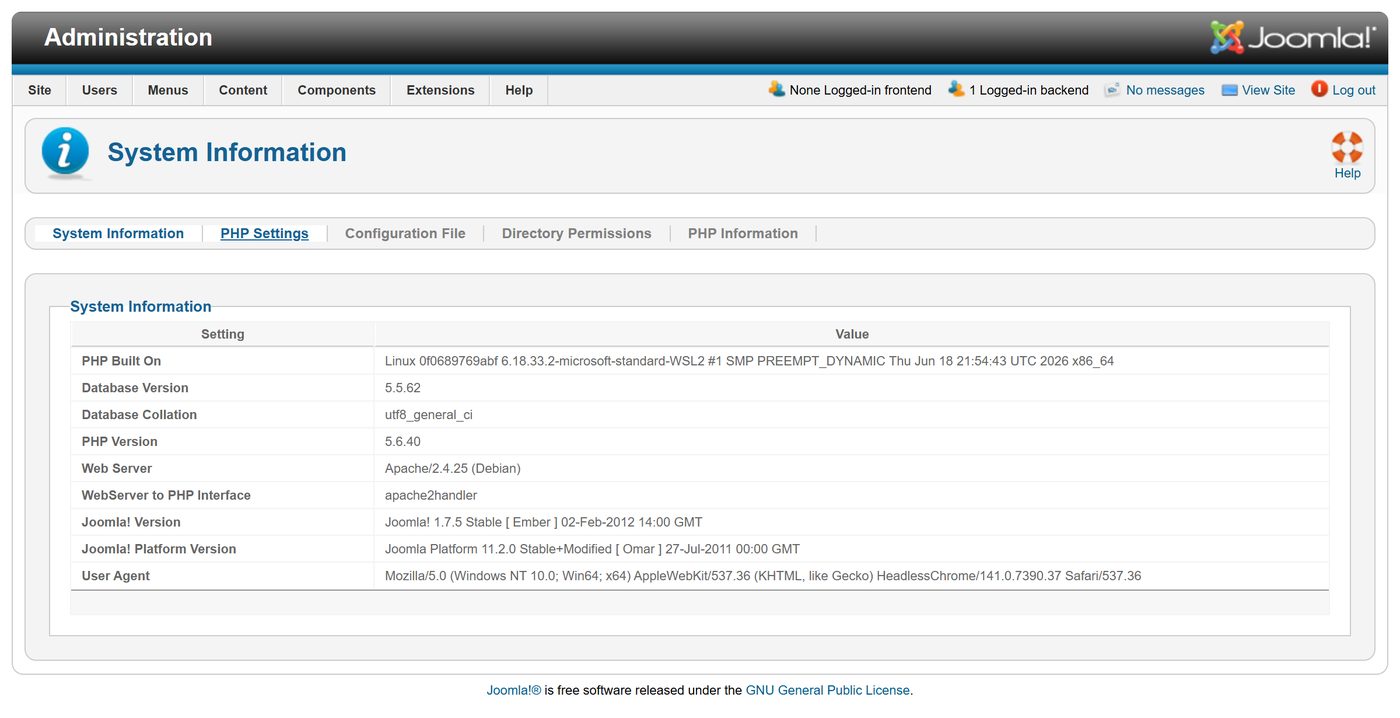Click the blue System Information info icon
1400x718 pixels.
(x=66, y=153)
